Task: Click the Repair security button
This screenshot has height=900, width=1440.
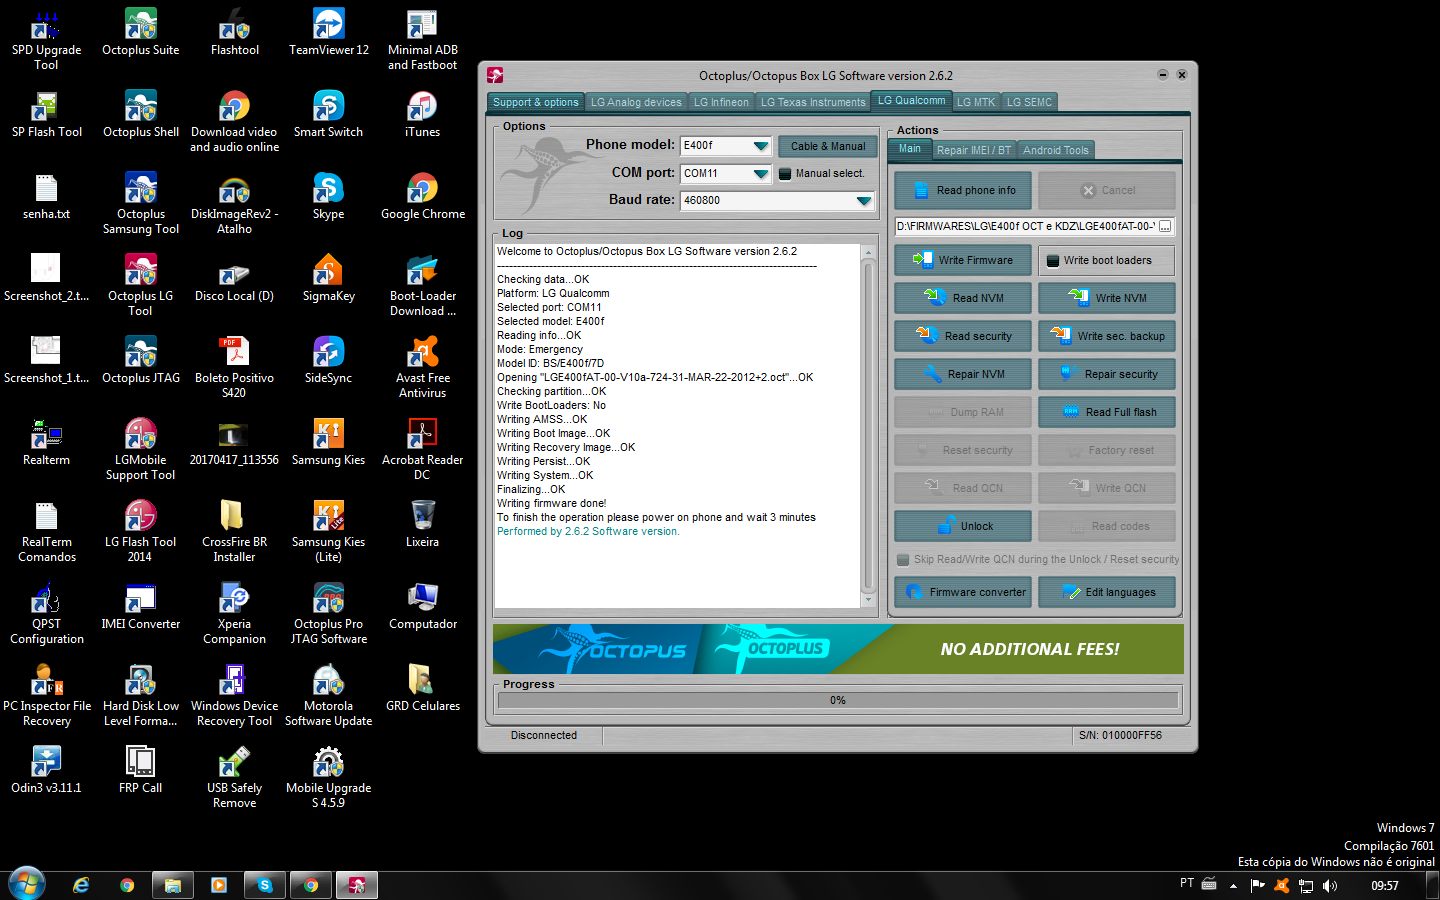Action: [1107, 374]
